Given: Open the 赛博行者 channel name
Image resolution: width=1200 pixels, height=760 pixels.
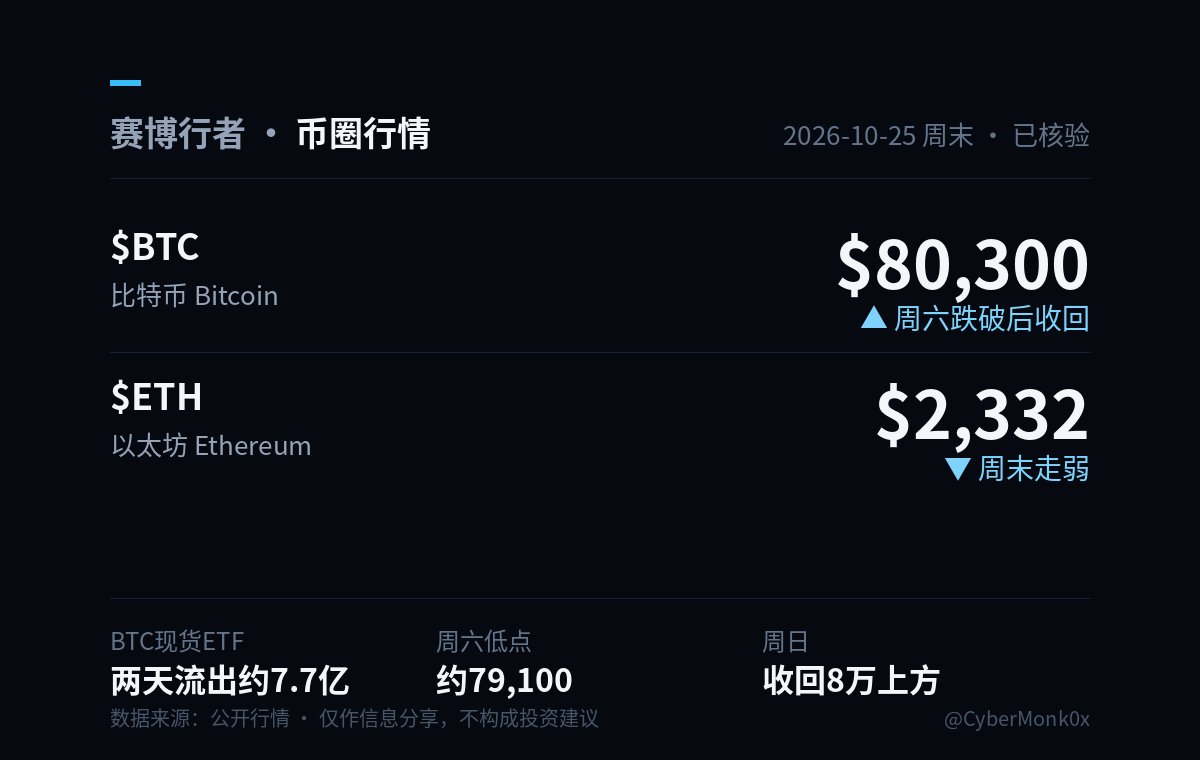Looking at the screenshot, I should point(177,133).
